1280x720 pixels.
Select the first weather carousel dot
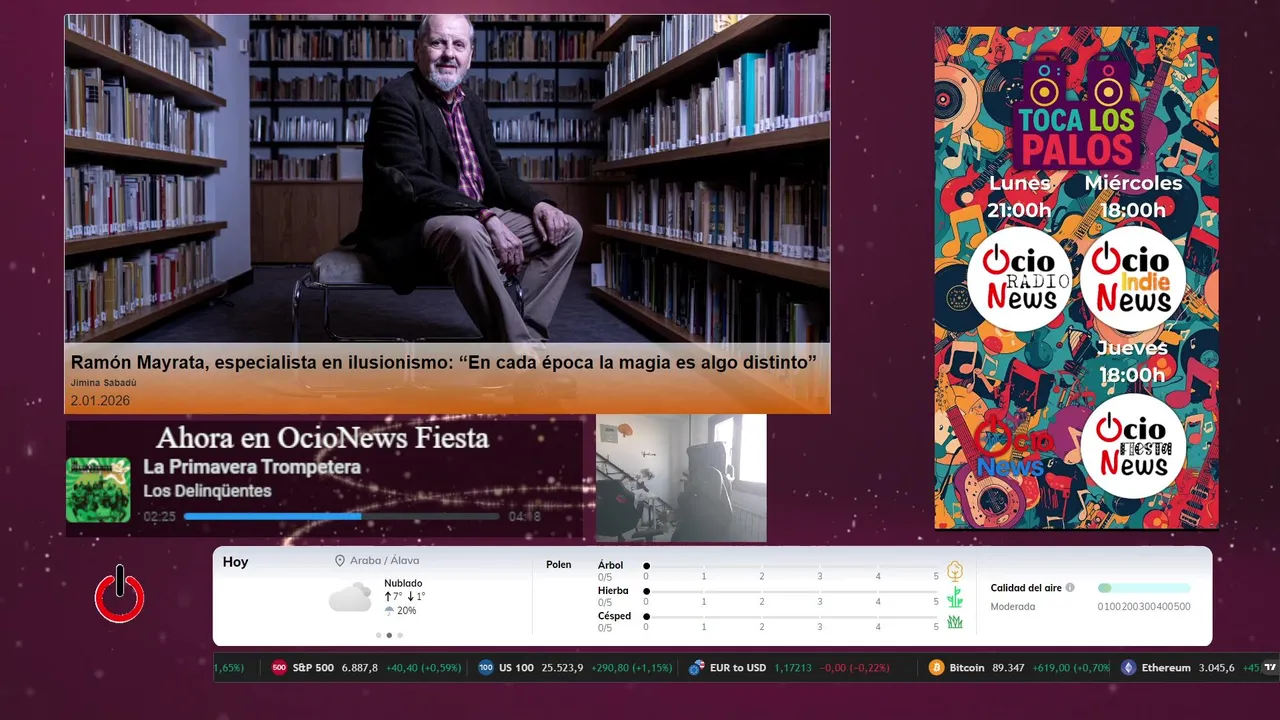pyautogui.click(x=378, y=635)
